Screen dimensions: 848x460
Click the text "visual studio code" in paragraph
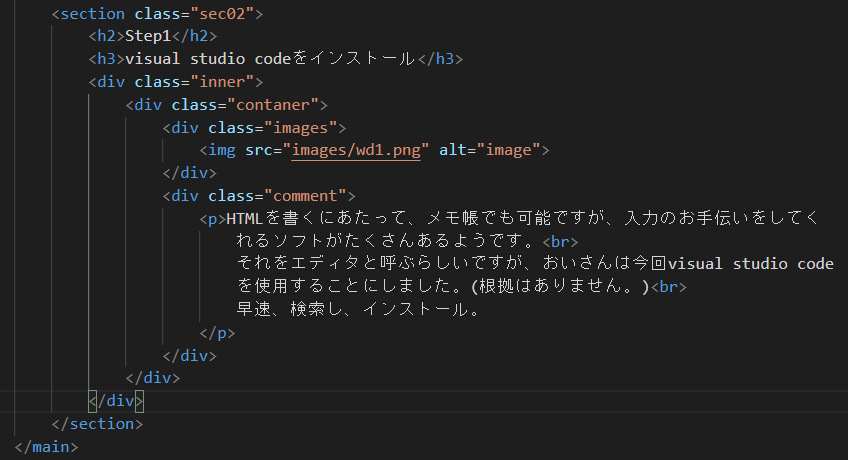click(751, 264)
